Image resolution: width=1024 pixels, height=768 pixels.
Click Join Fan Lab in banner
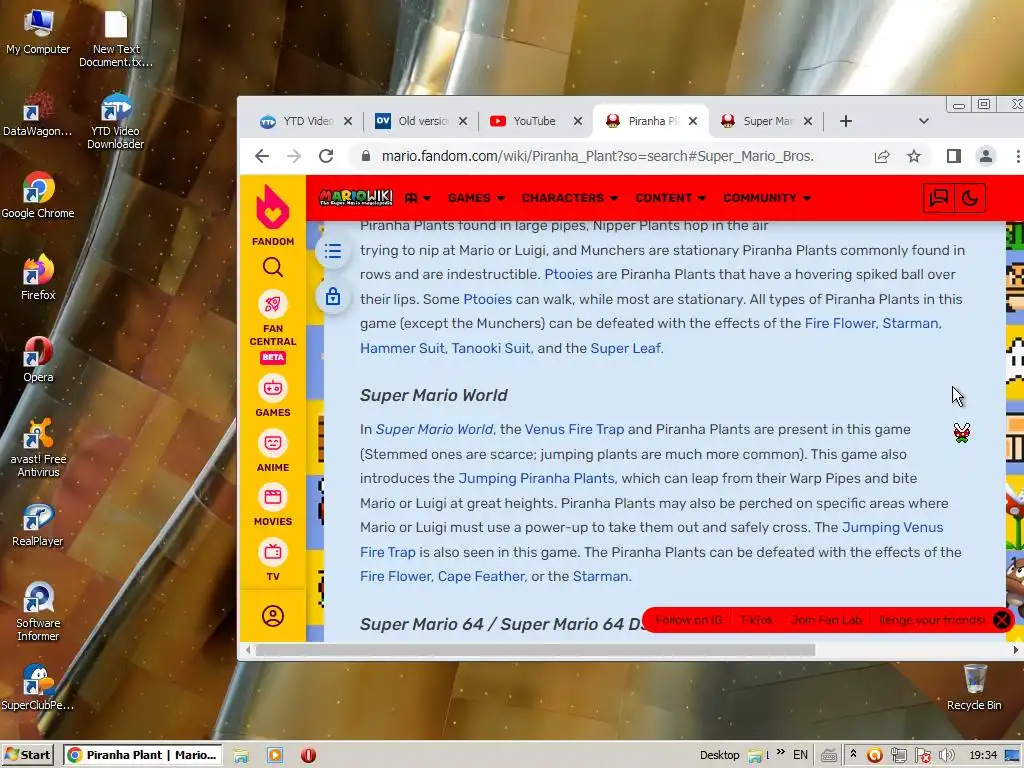(x=826, y=620)
